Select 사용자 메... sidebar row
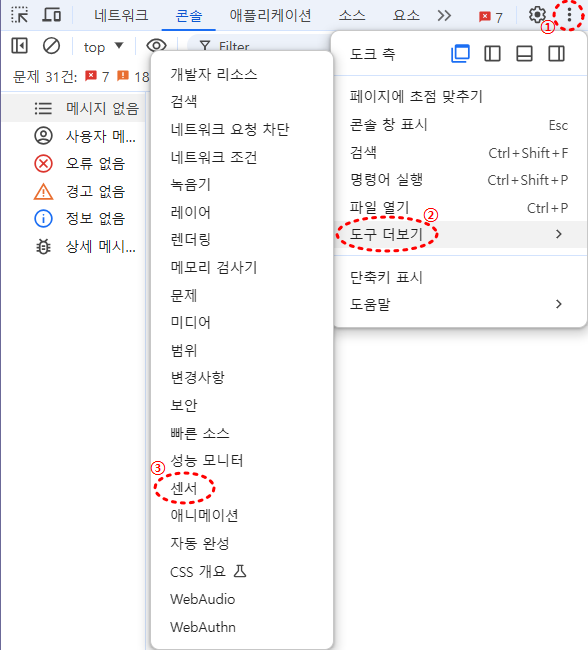 tap(75, 136)
